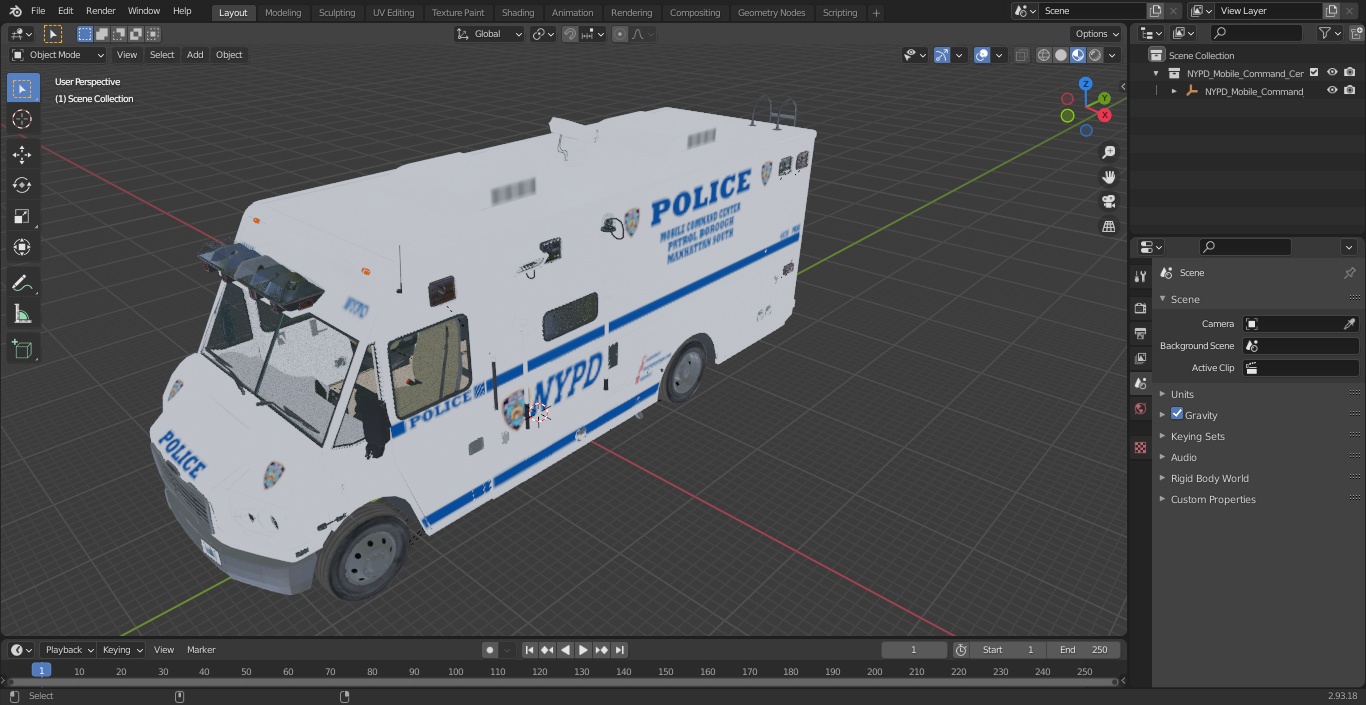Open the File menu
This screenshot has width=1366, height=705.
click(38, 11)
